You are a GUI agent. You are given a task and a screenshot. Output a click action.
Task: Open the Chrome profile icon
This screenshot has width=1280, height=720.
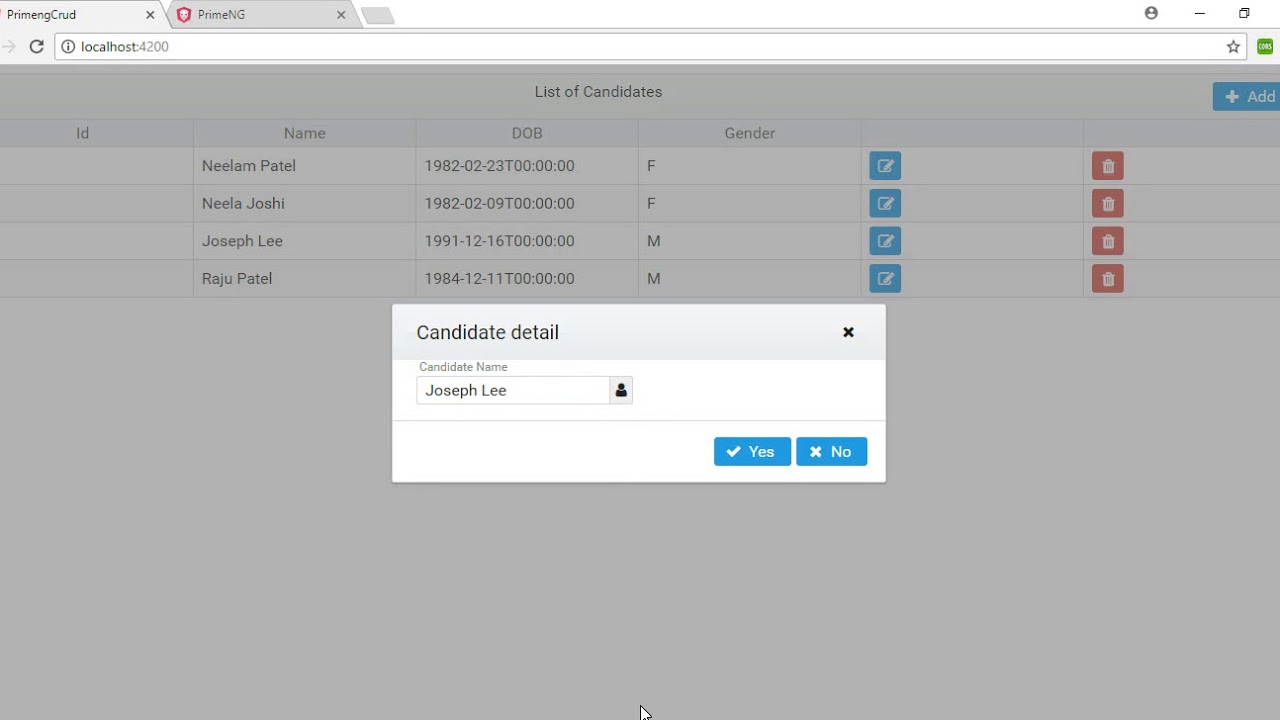point(1151,14)
